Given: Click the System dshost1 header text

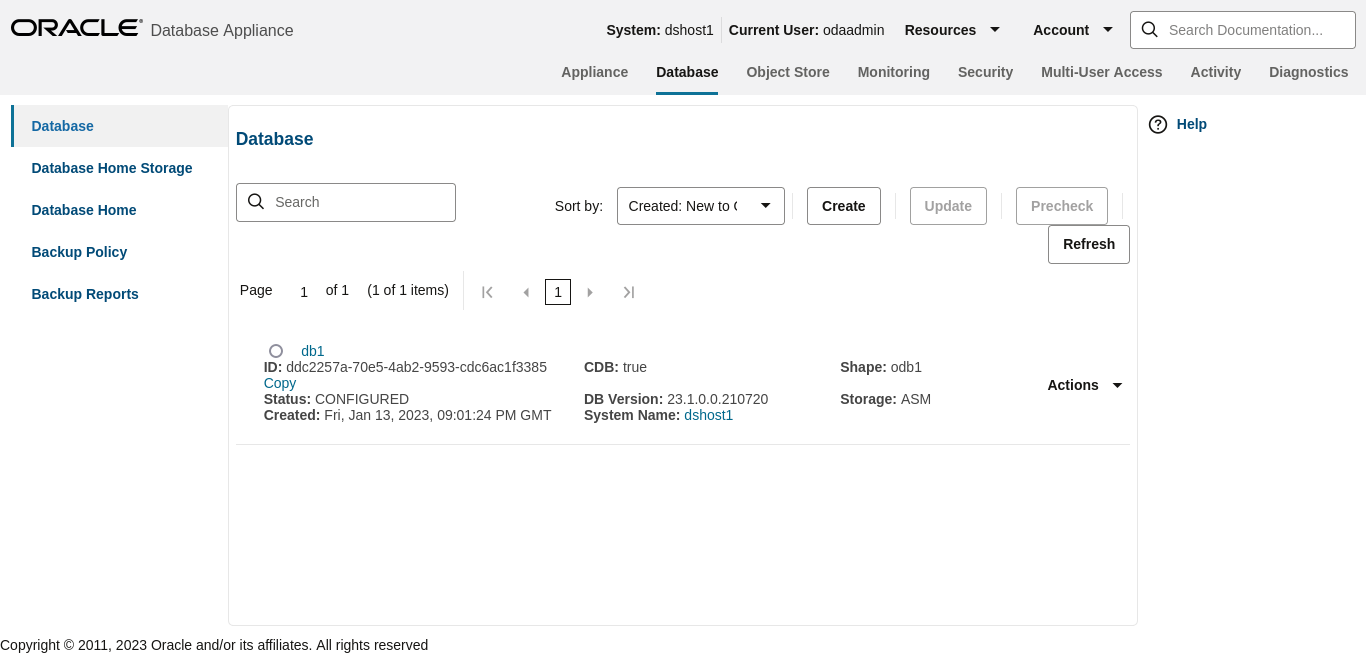Looking at the screenshot, I should click(660, 30).
